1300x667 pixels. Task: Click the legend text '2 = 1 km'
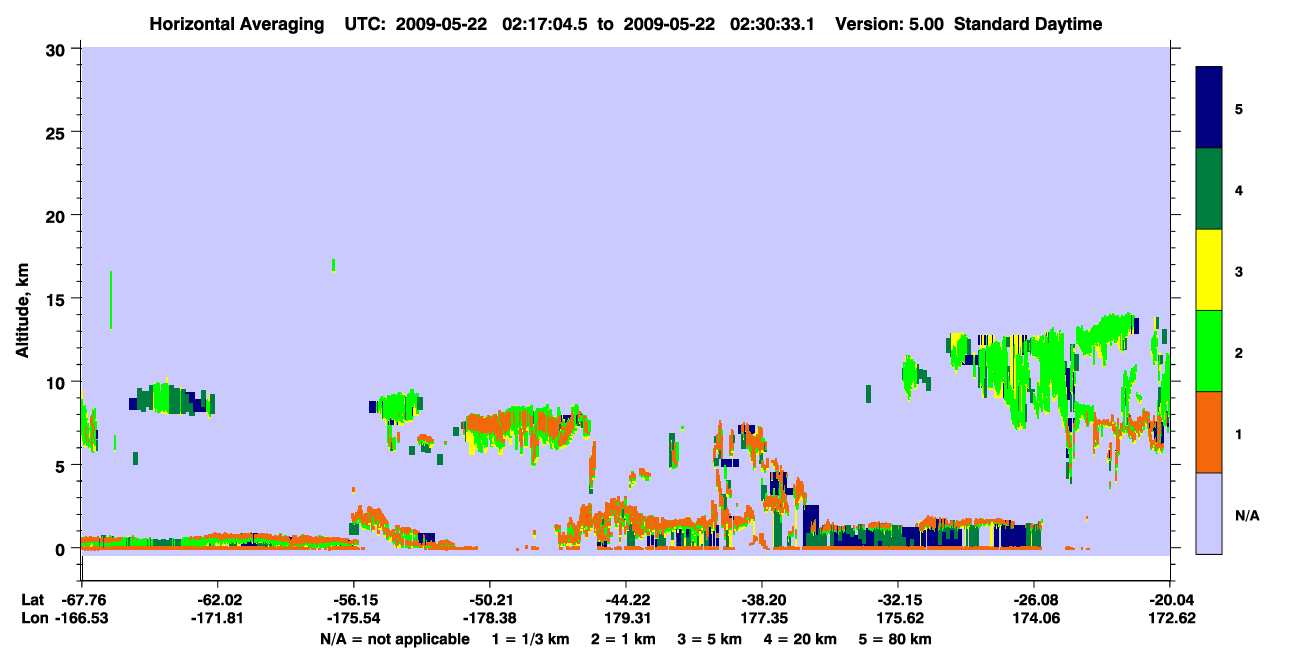tap(624, 639)
